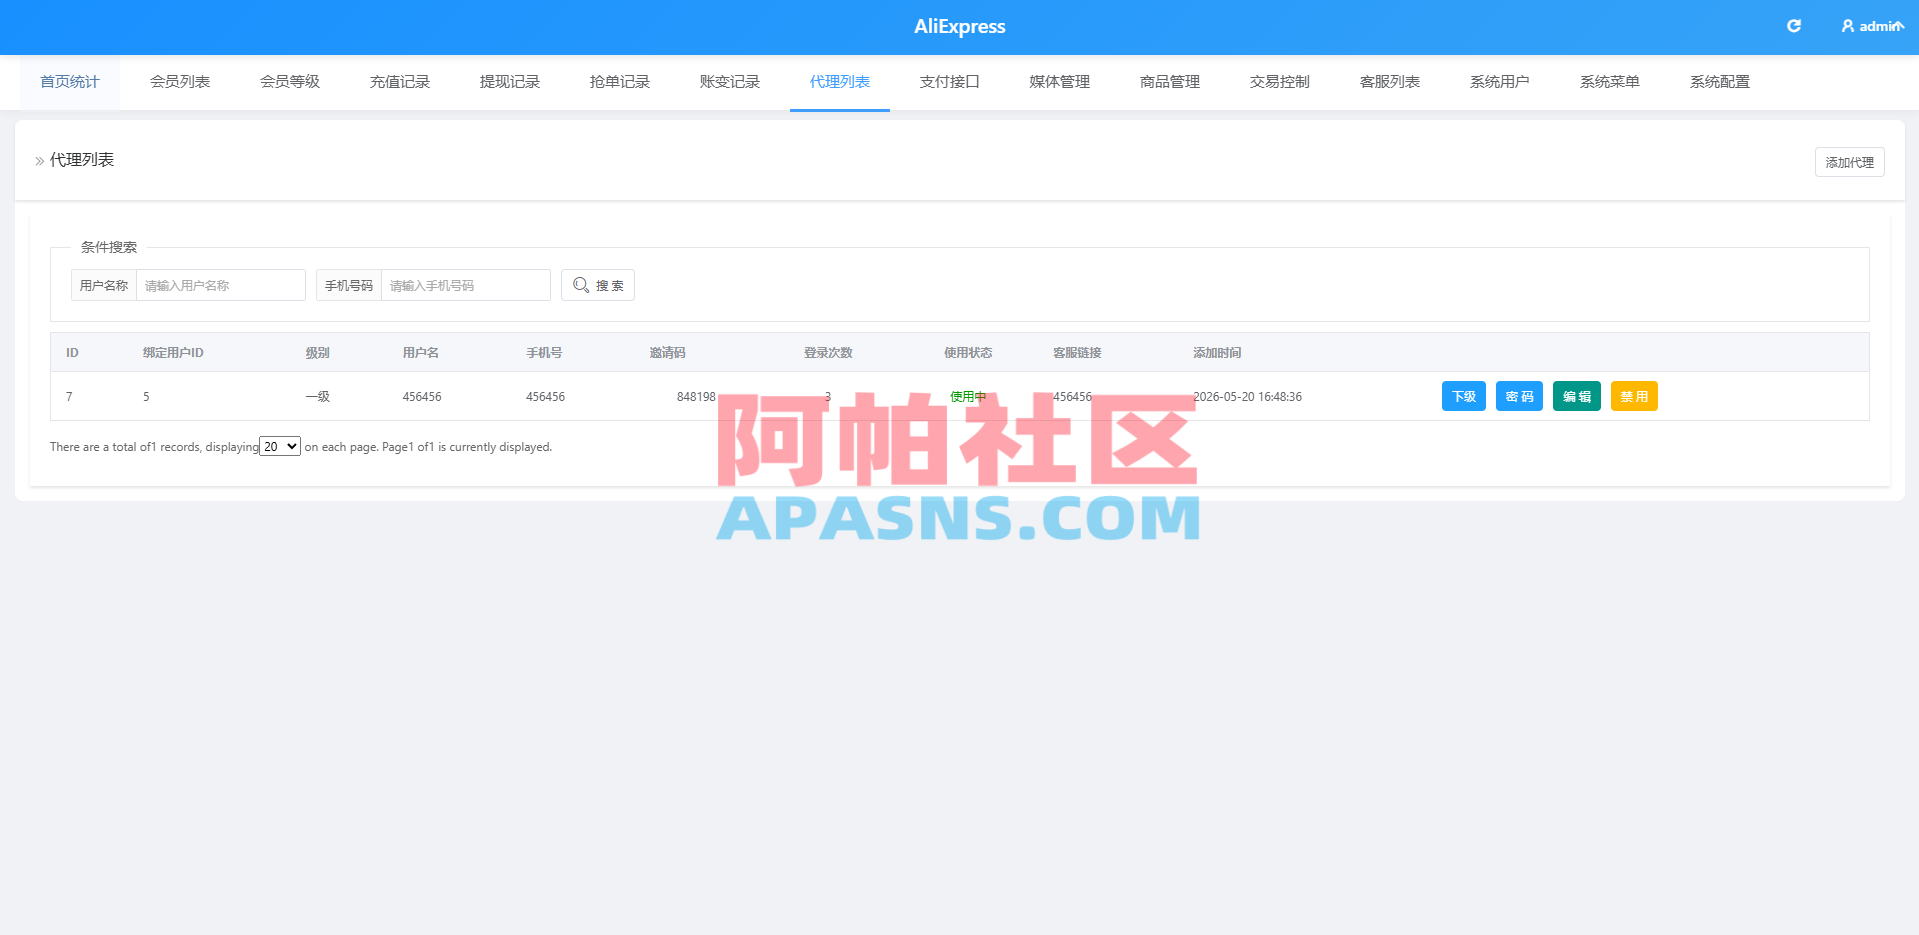Click the 添加代理 button
This screenshot has height=935, width=1919.
1849,162
